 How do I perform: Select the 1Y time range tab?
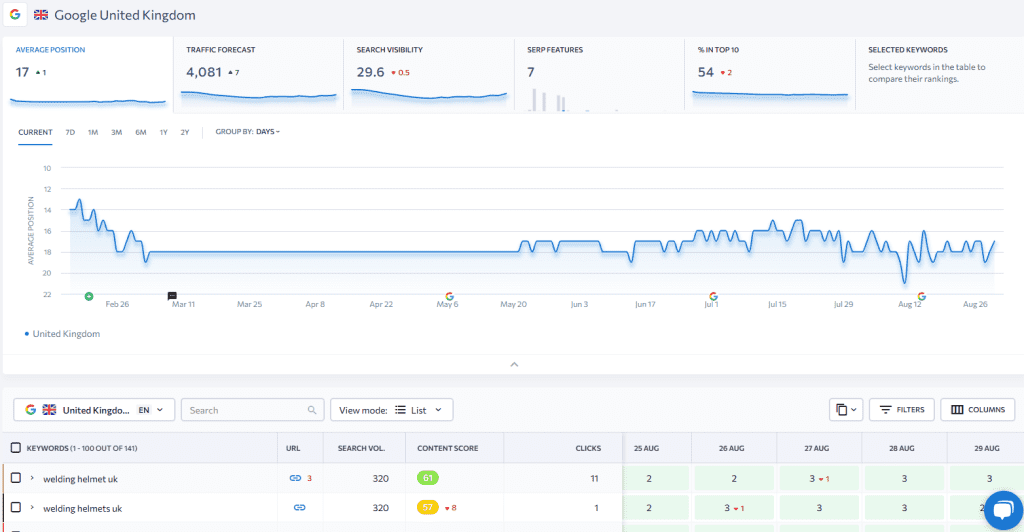163,133
